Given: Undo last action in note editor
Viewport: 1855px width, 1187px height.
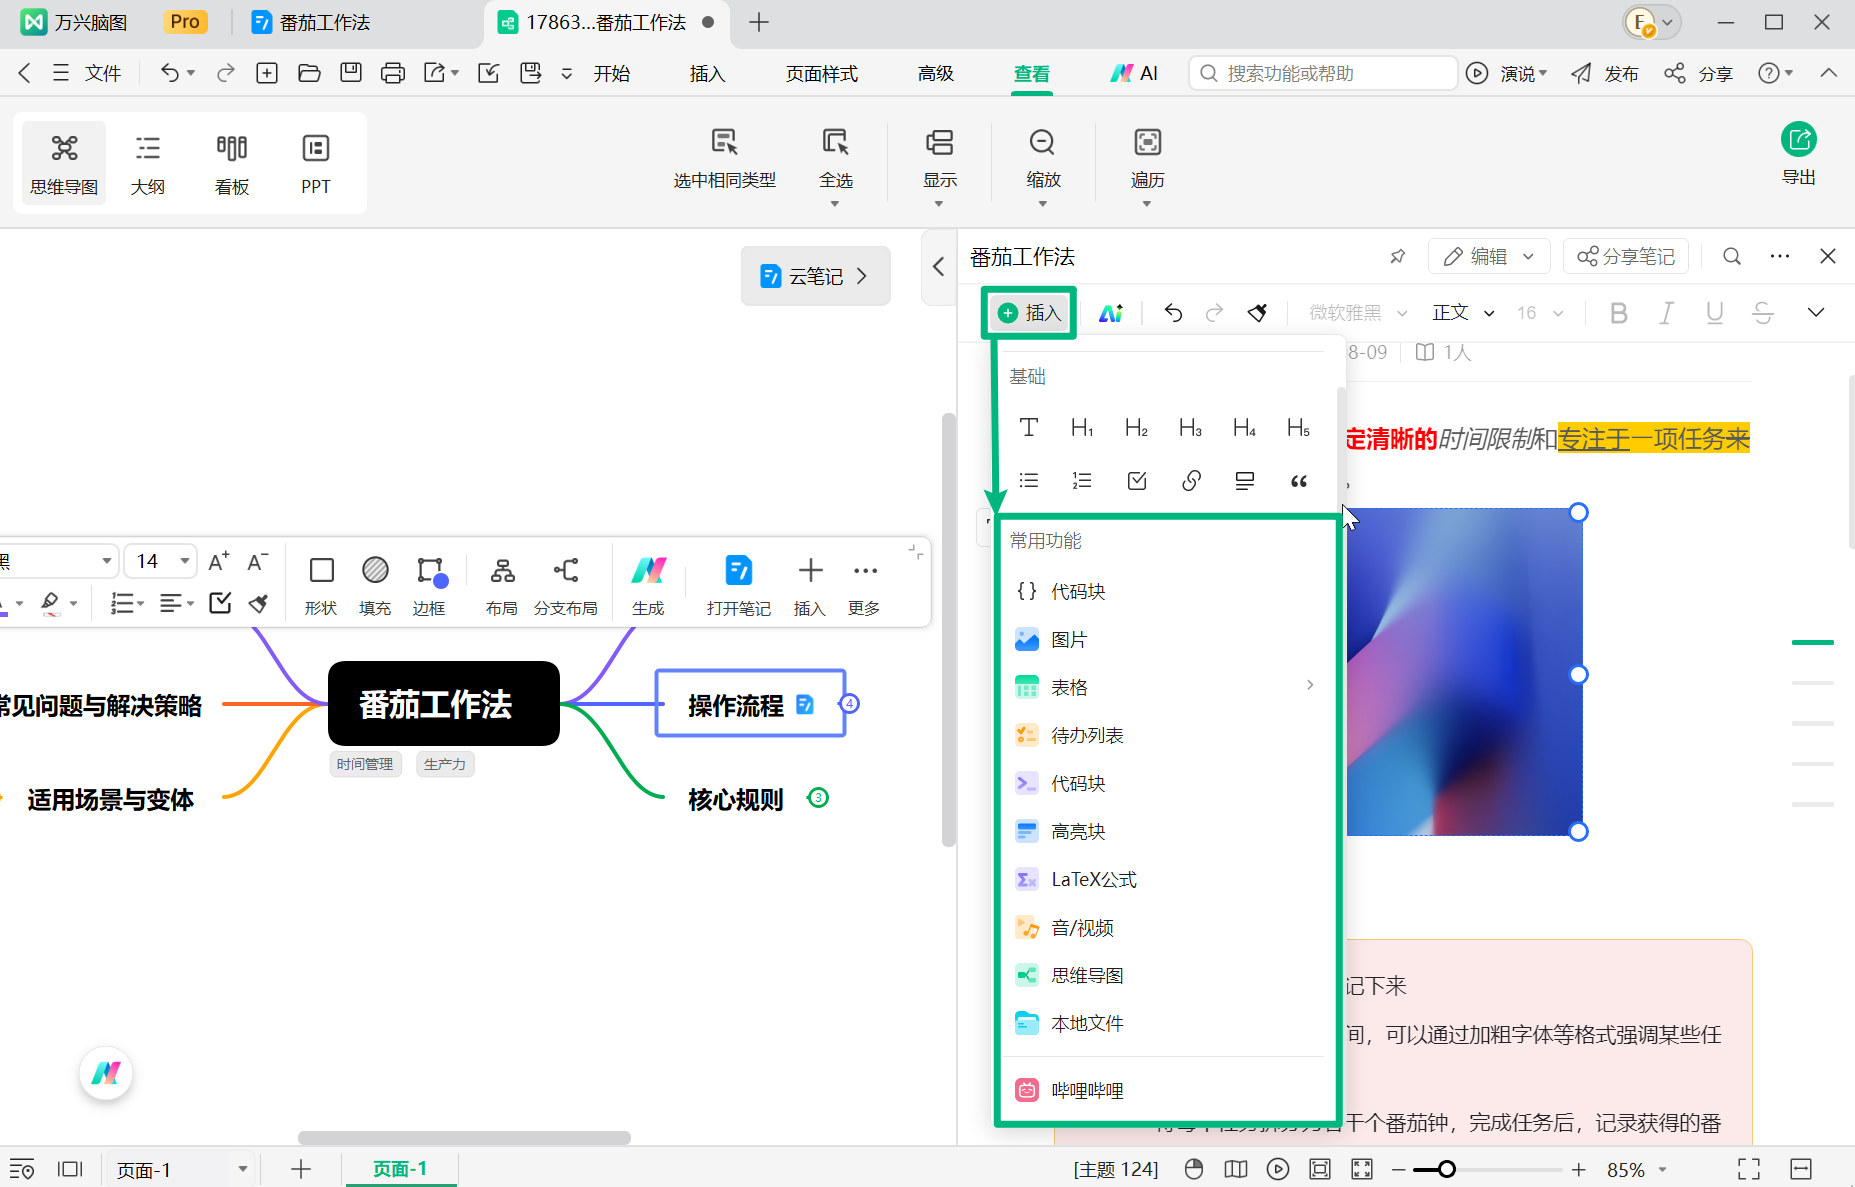Looking at the screenshot, I should pyautogui.click(x=1173, y=313).
